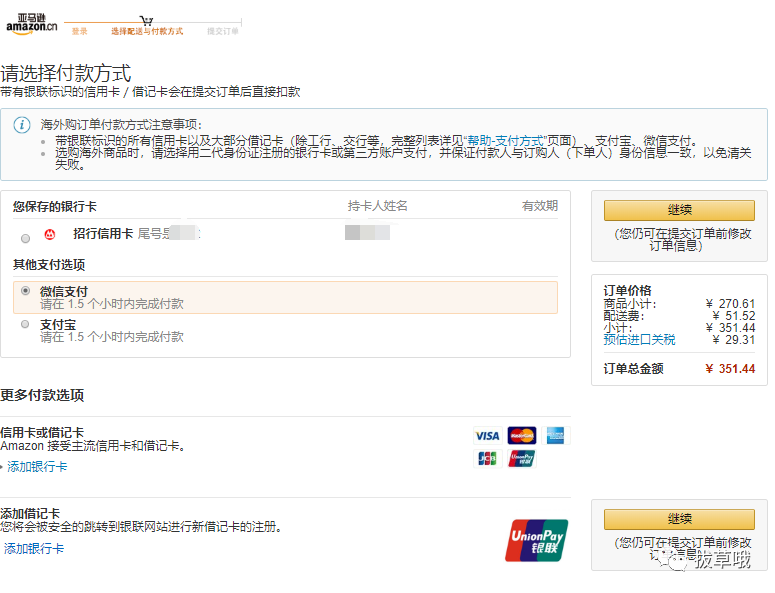
Task: Click the MasterCard logo
Action: (x=521, y=436)
